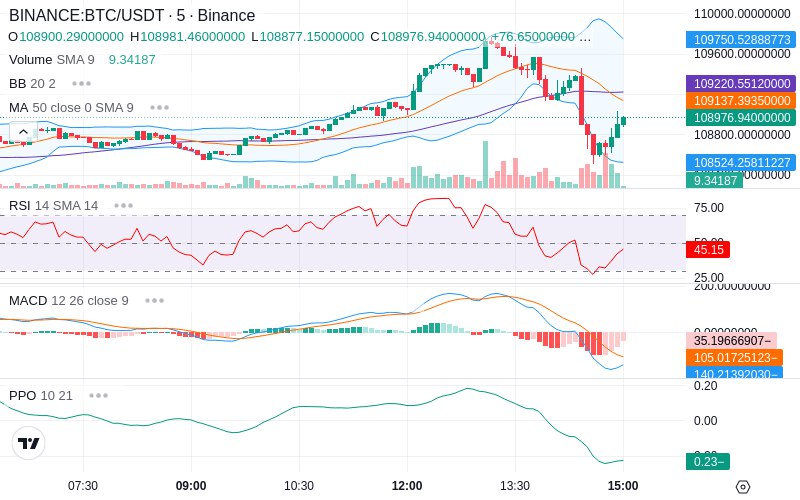This screenshot has width=800, height=500.
Task: Click the 07:30 time axis label
Action: click(x=83, y=486)
